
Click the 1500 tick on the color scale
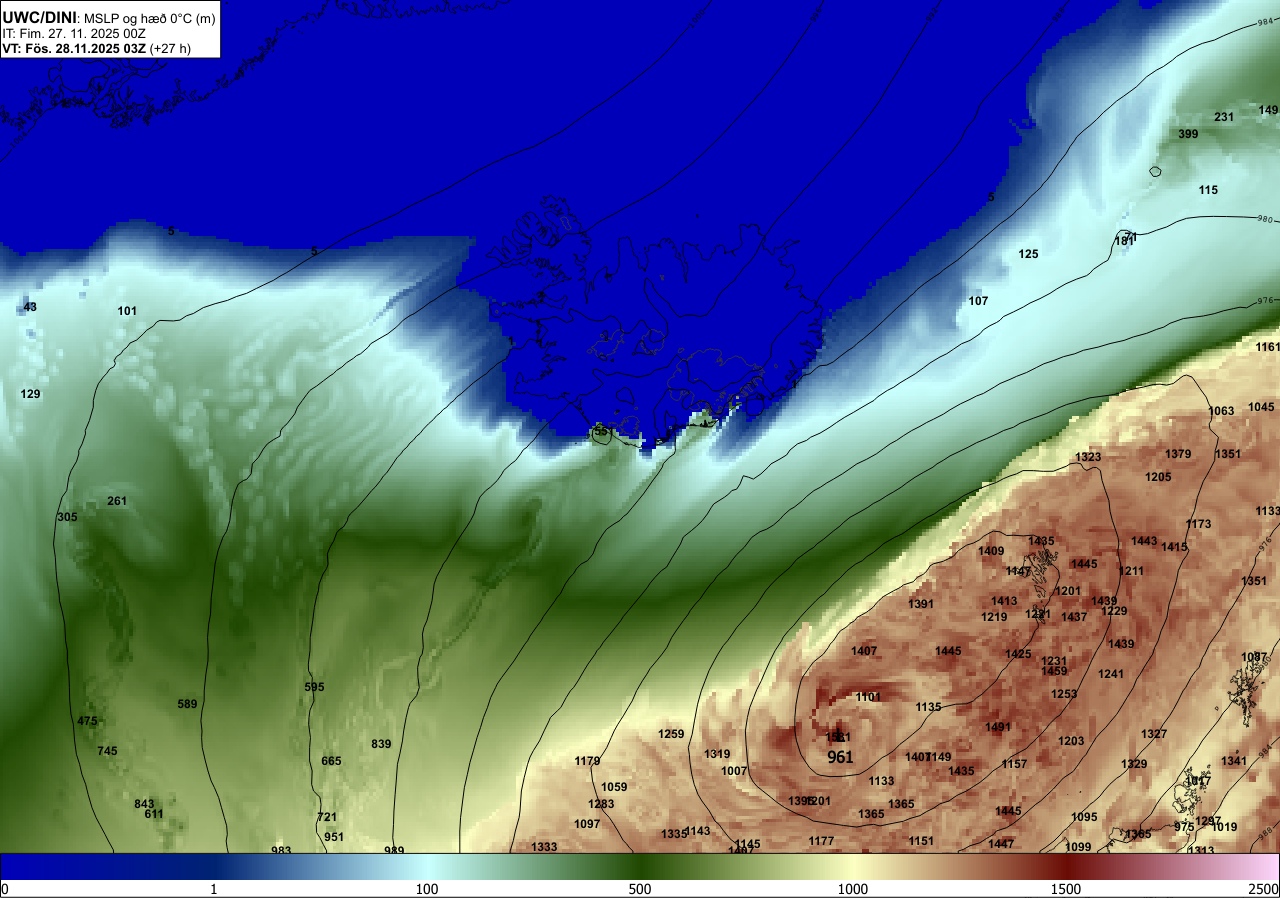pos(1066,889)
